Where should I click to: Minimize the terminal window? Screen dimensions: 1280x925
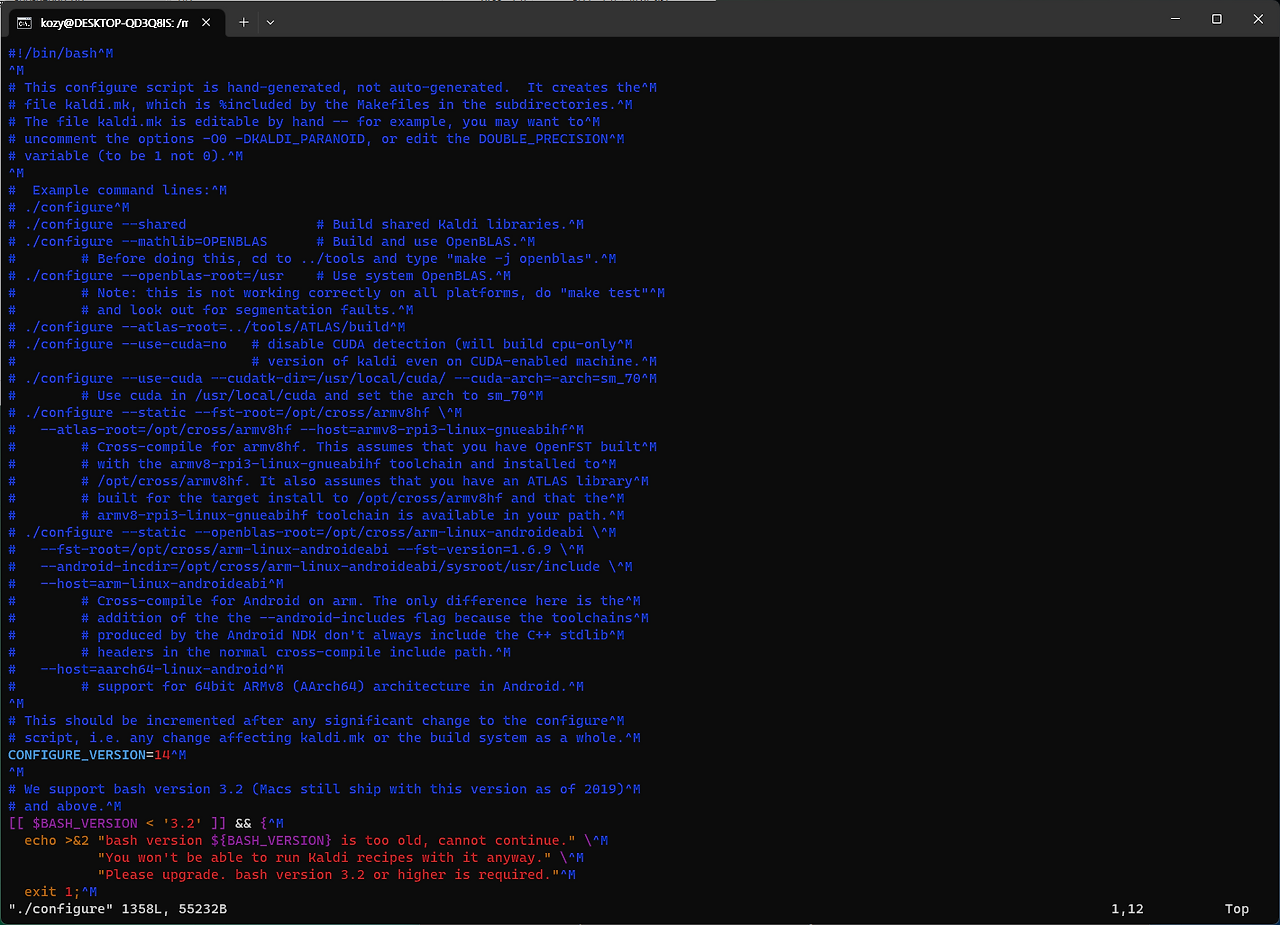coord(1174,18)
